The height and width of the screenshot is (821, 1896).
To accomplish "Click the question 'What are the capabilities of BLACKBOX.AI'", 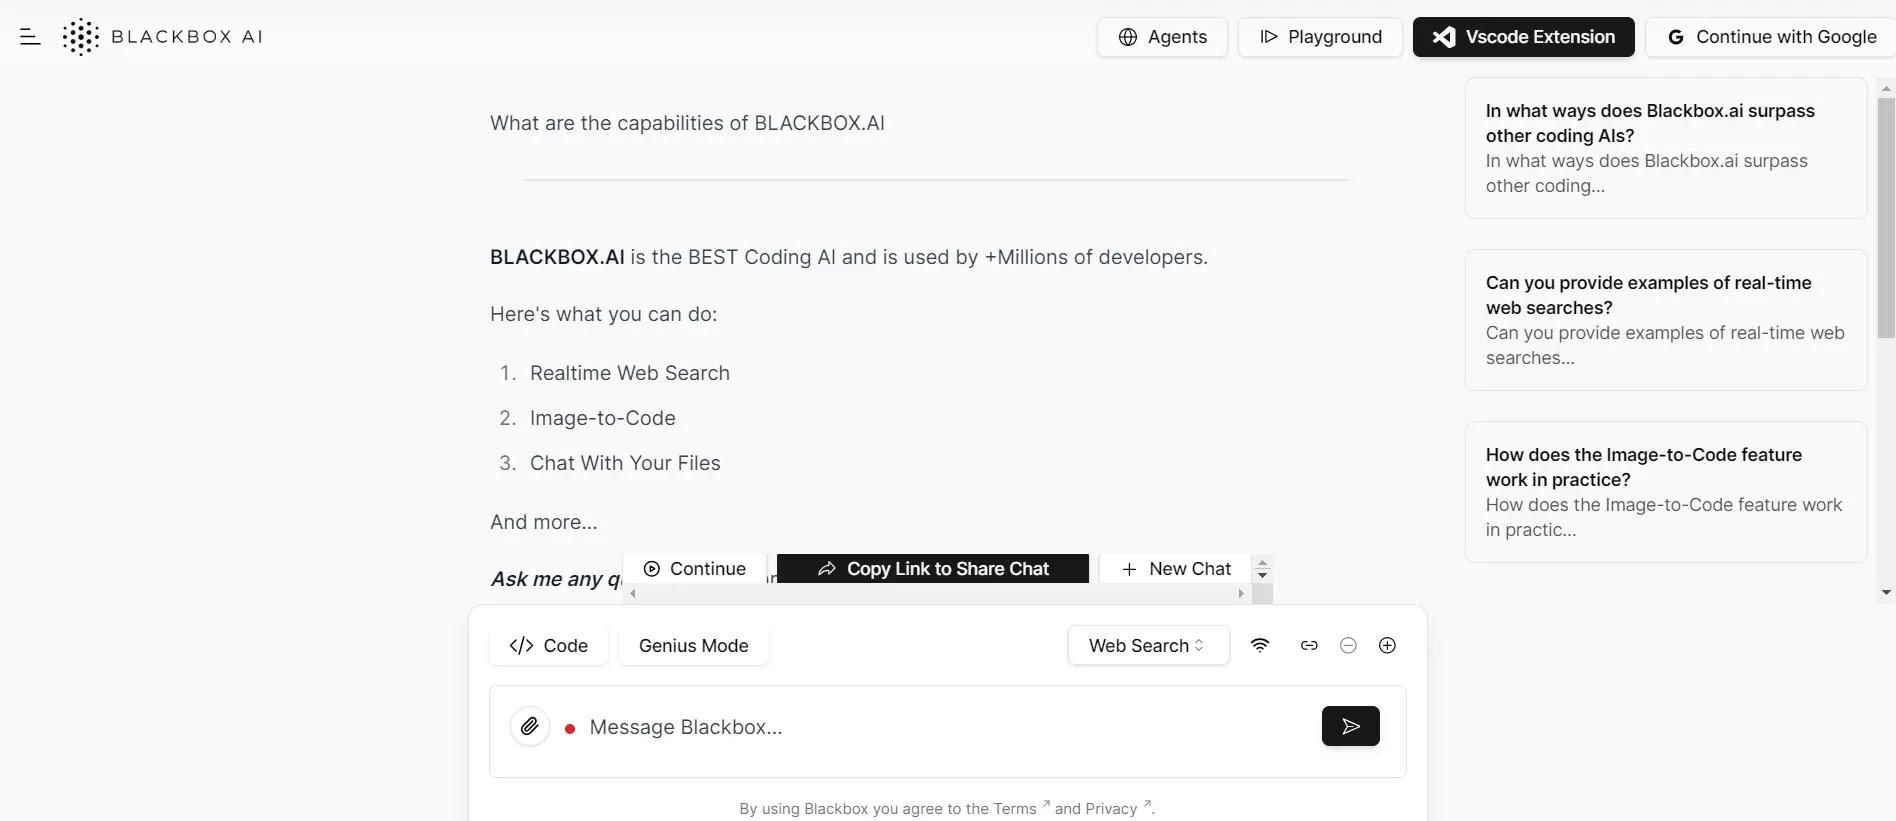I will click(x=687, y=123).
